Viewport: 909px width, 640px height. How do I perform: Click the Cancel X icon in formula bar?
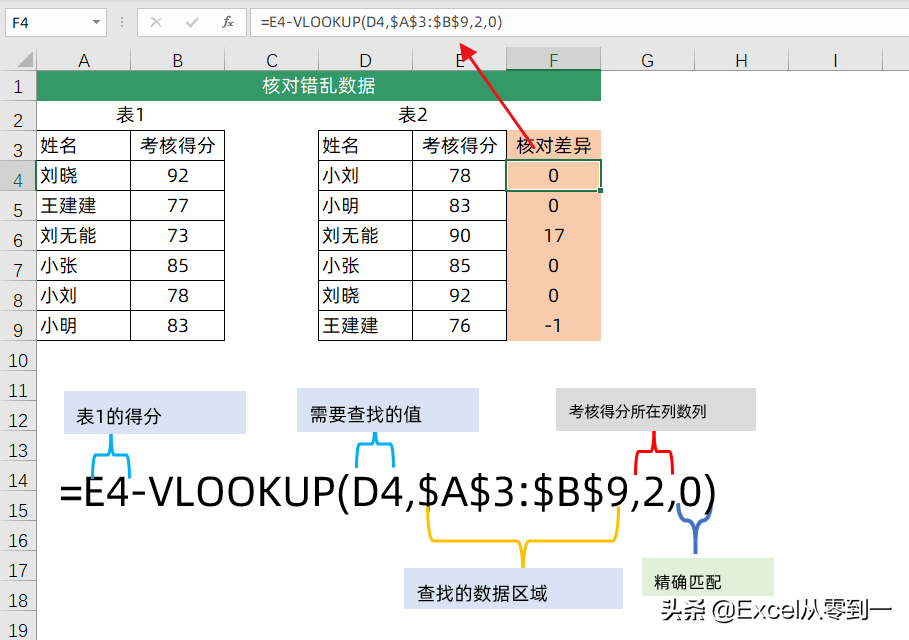tap(156, 21)
